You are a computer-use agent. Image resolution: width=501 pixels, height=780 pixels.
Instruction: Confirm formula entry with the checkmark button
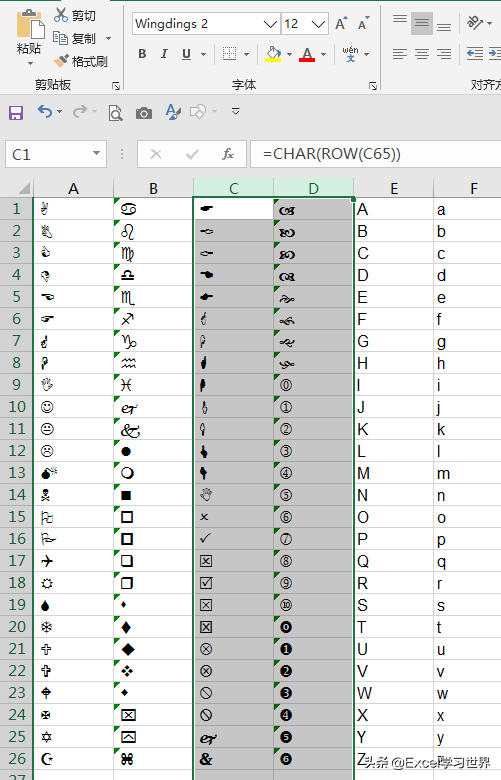[x=192, y=154]
